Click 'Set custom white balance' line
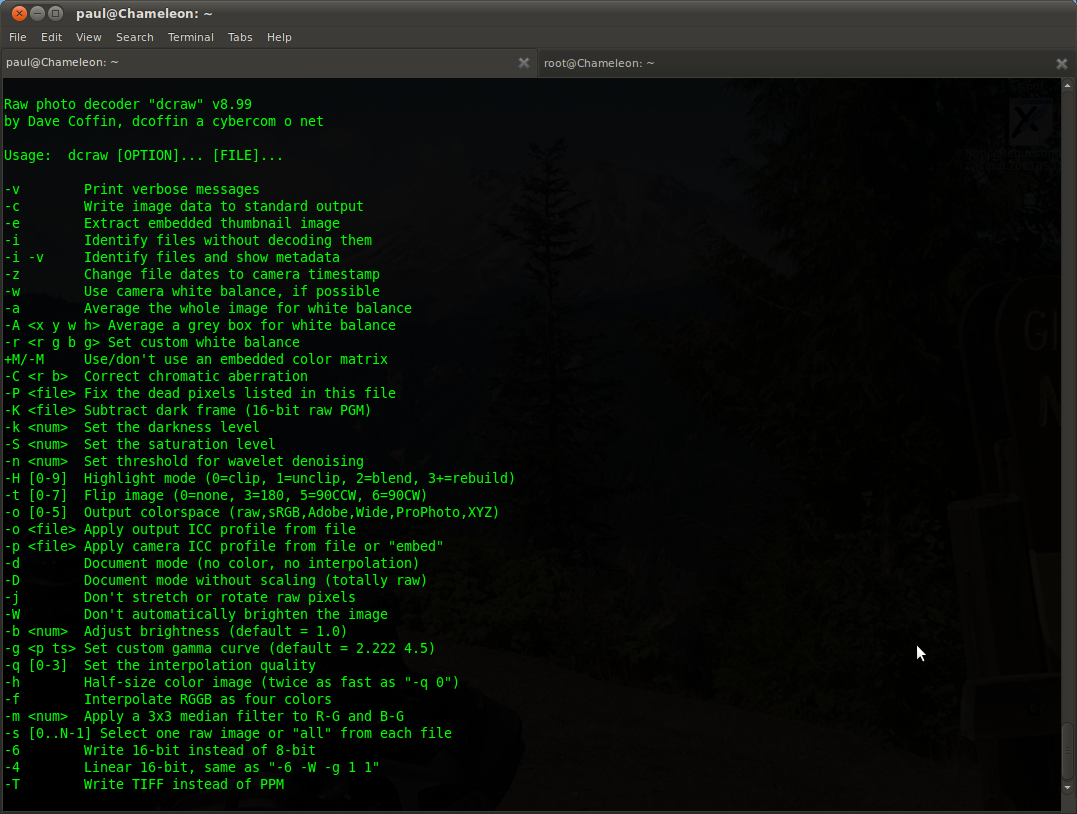1077x814 pixels. point(152,342)
